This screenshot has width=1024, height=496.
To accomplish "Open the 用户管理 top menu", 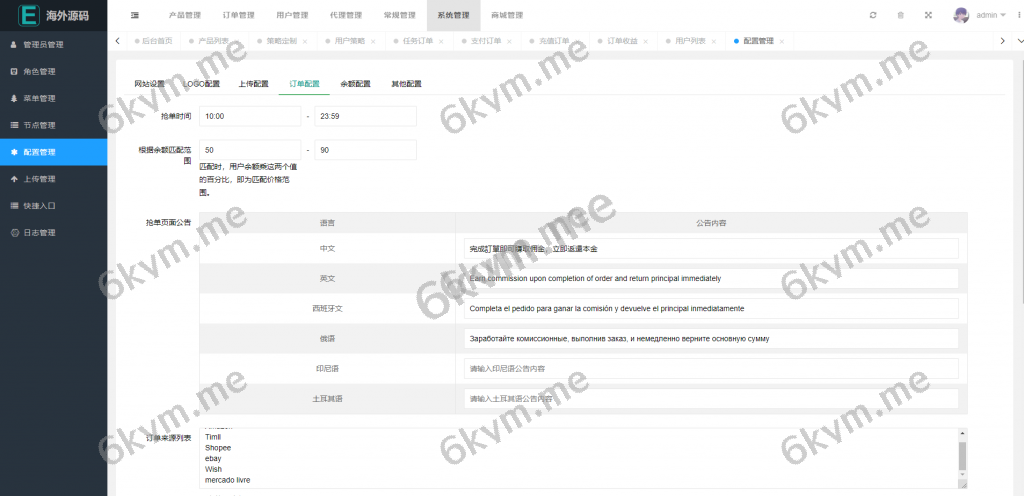I will [x=292, y=15].
